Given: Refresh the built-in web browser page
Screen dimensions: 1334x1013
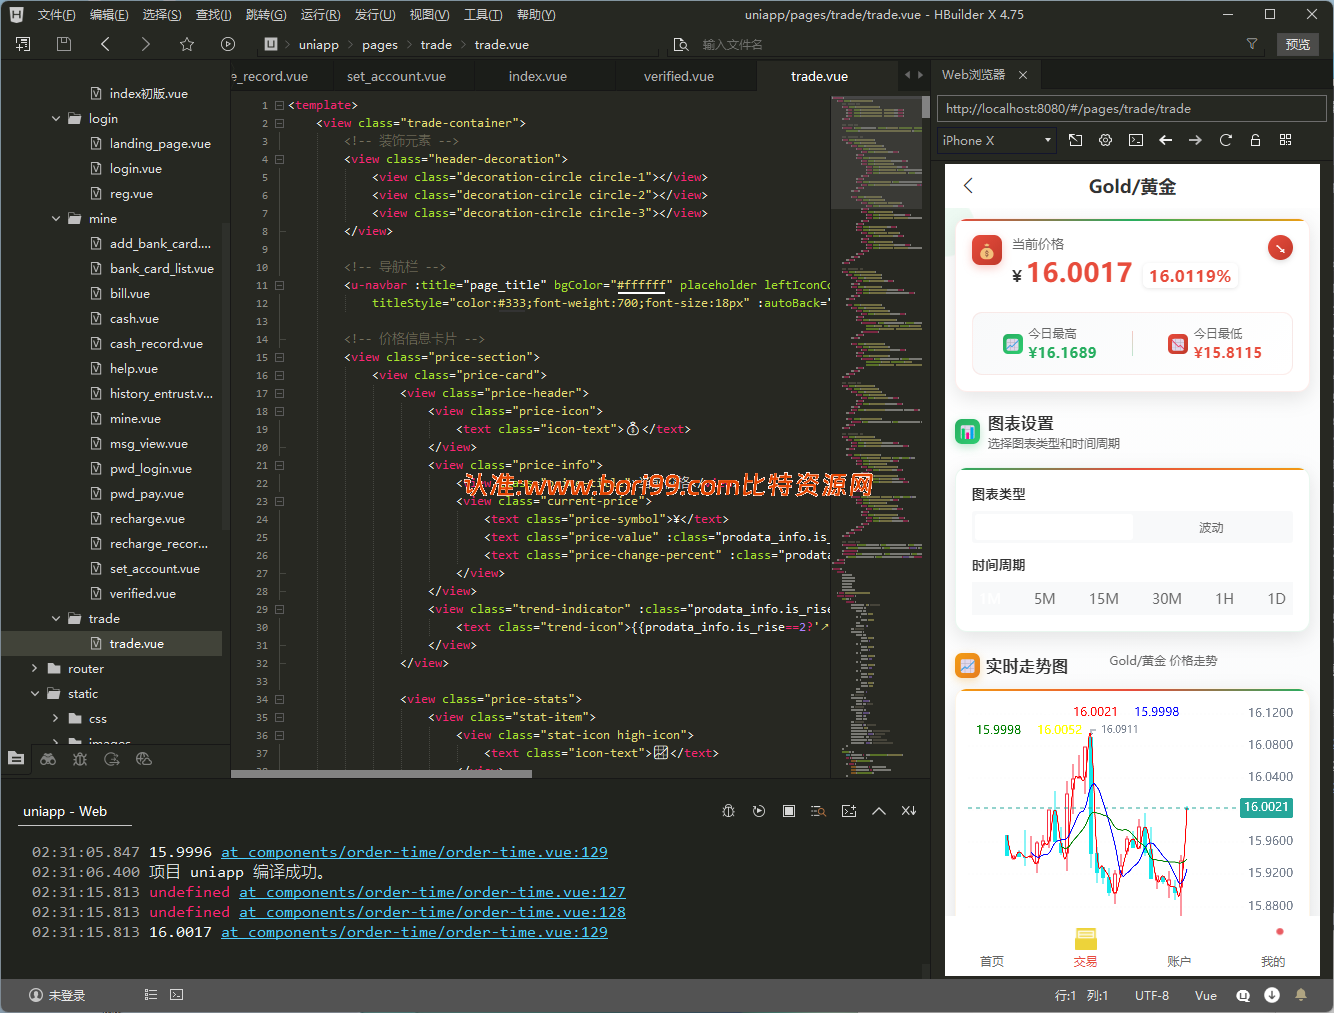Looking at the screenshot, I should (x=1225, y=140).
